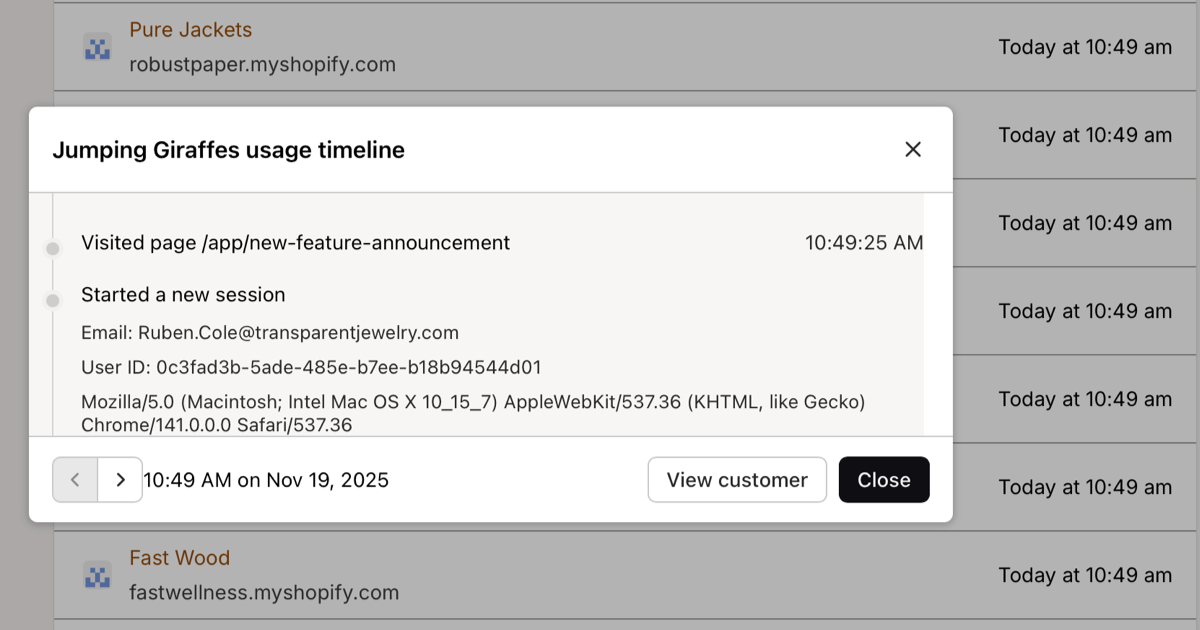Go to previous timeline page chevron
Image resolution: width=1200 pixels, height=630 pixels.
75,480
